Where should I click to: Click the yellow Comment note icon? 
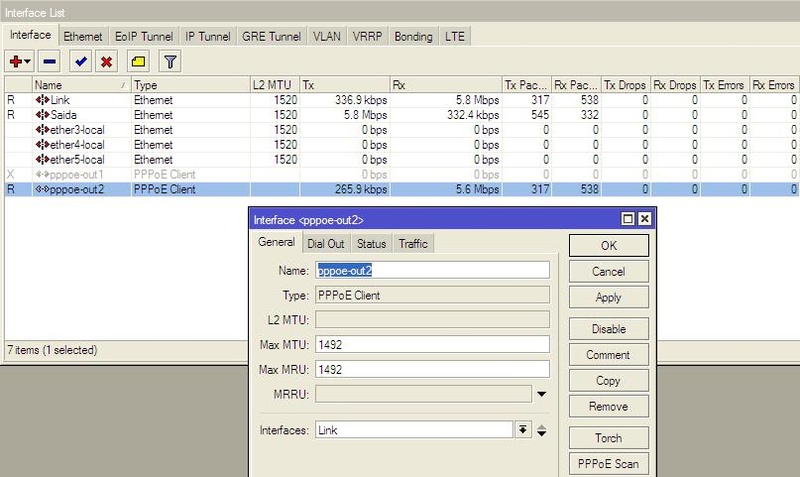(x=139, y=62)
